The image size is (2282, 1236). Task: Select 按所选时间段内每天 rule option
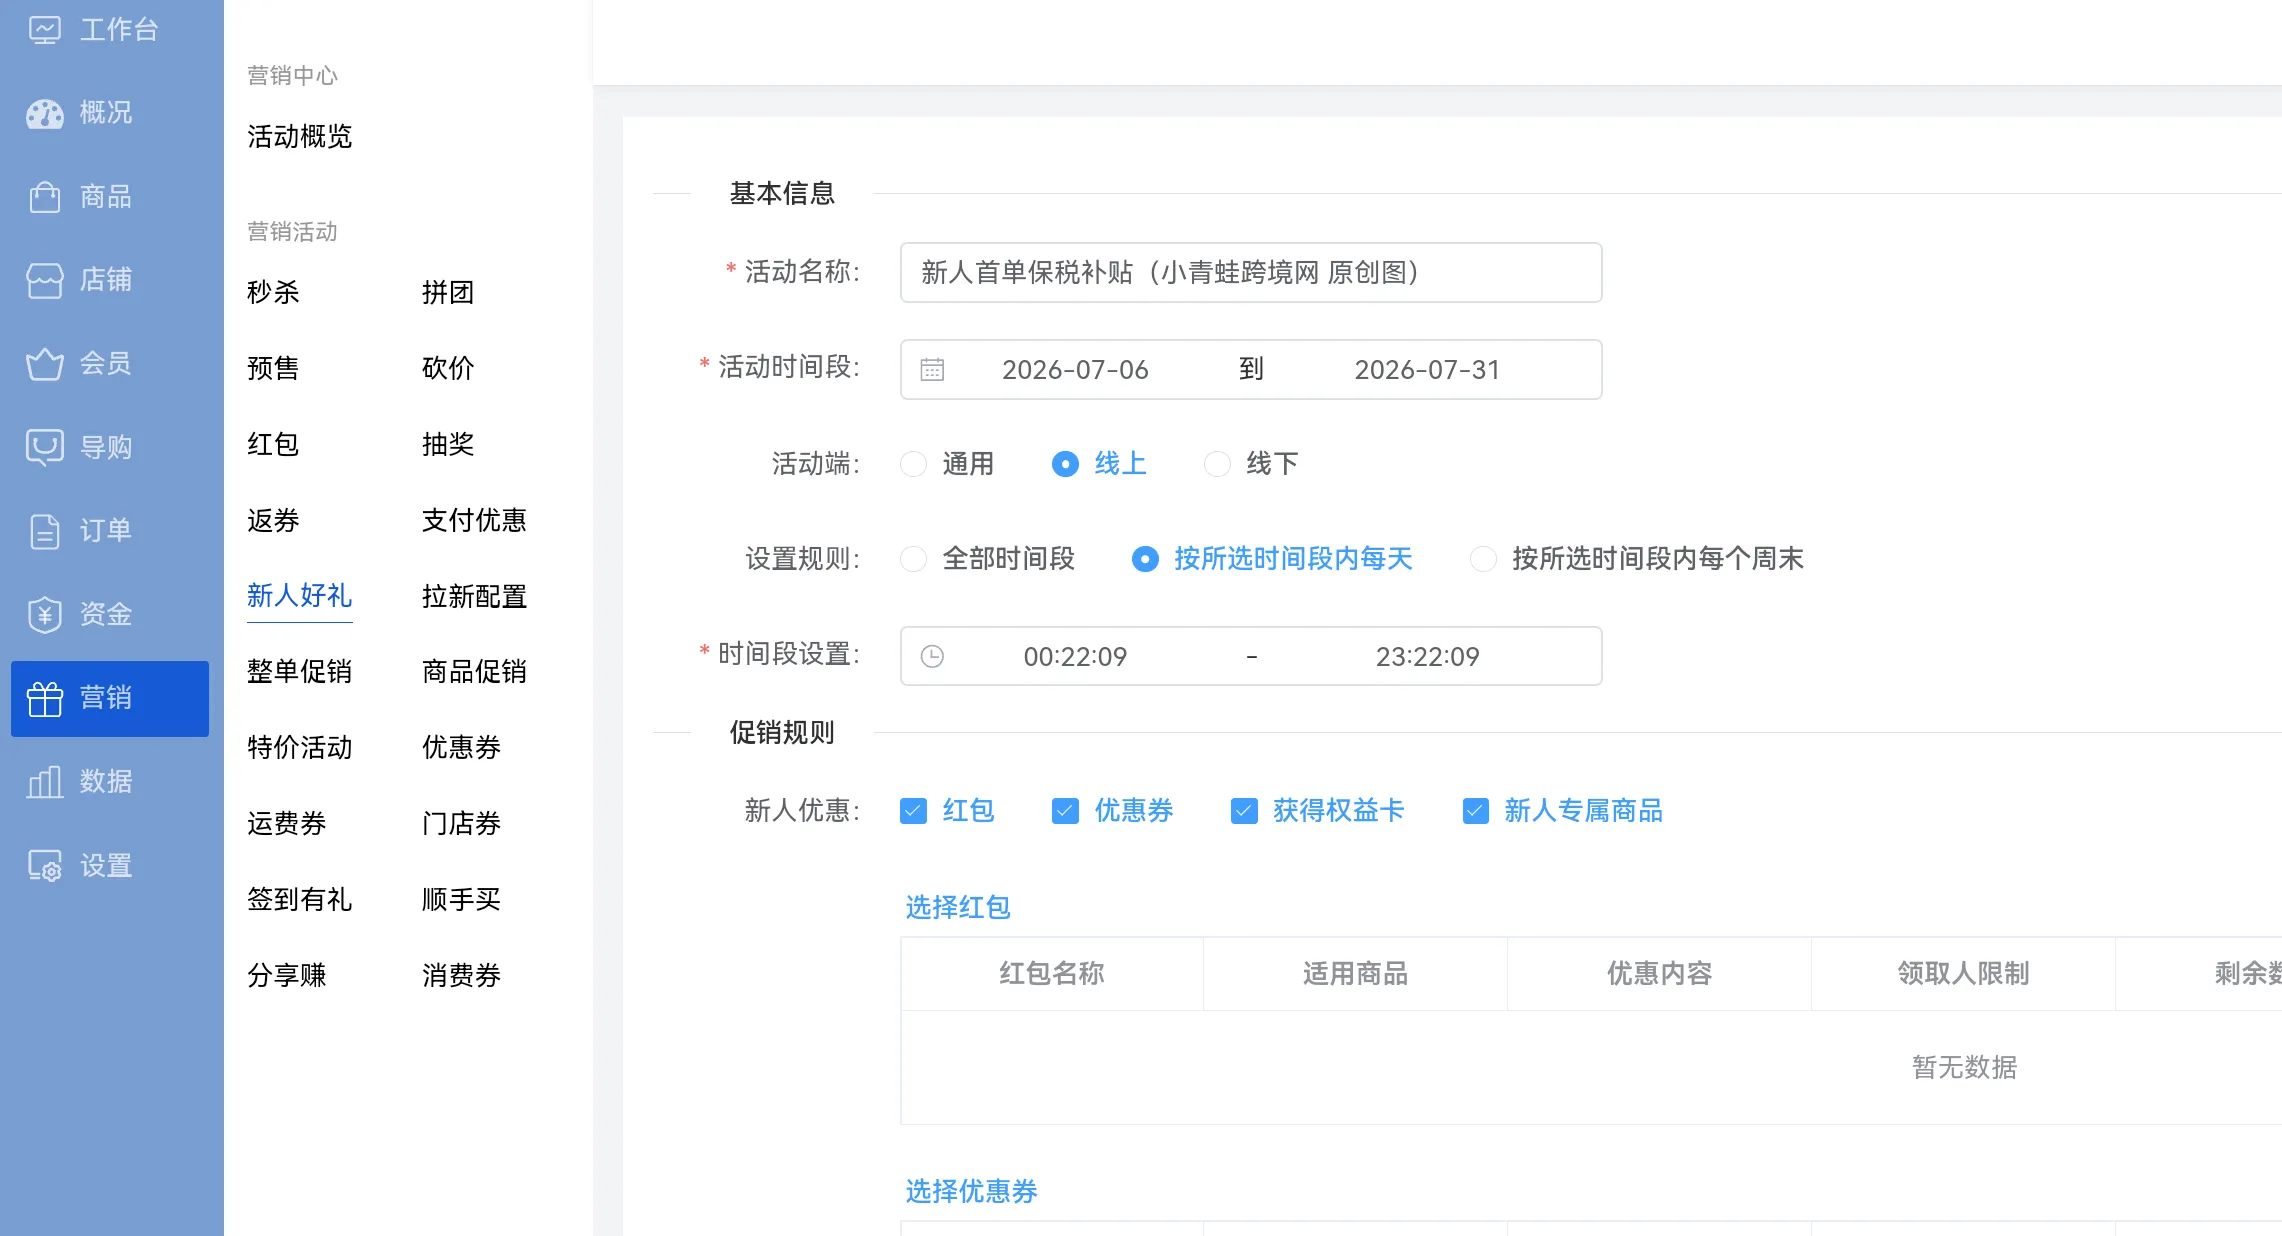tap(1145, 559)
